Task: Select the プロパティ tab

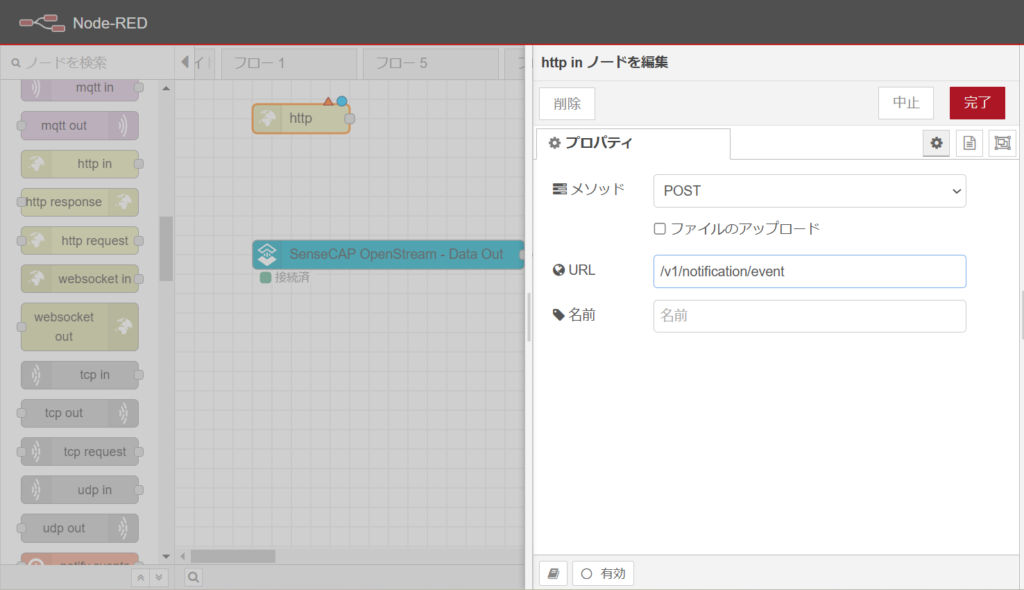Action: pyautogui.click(x=633, y=143)
